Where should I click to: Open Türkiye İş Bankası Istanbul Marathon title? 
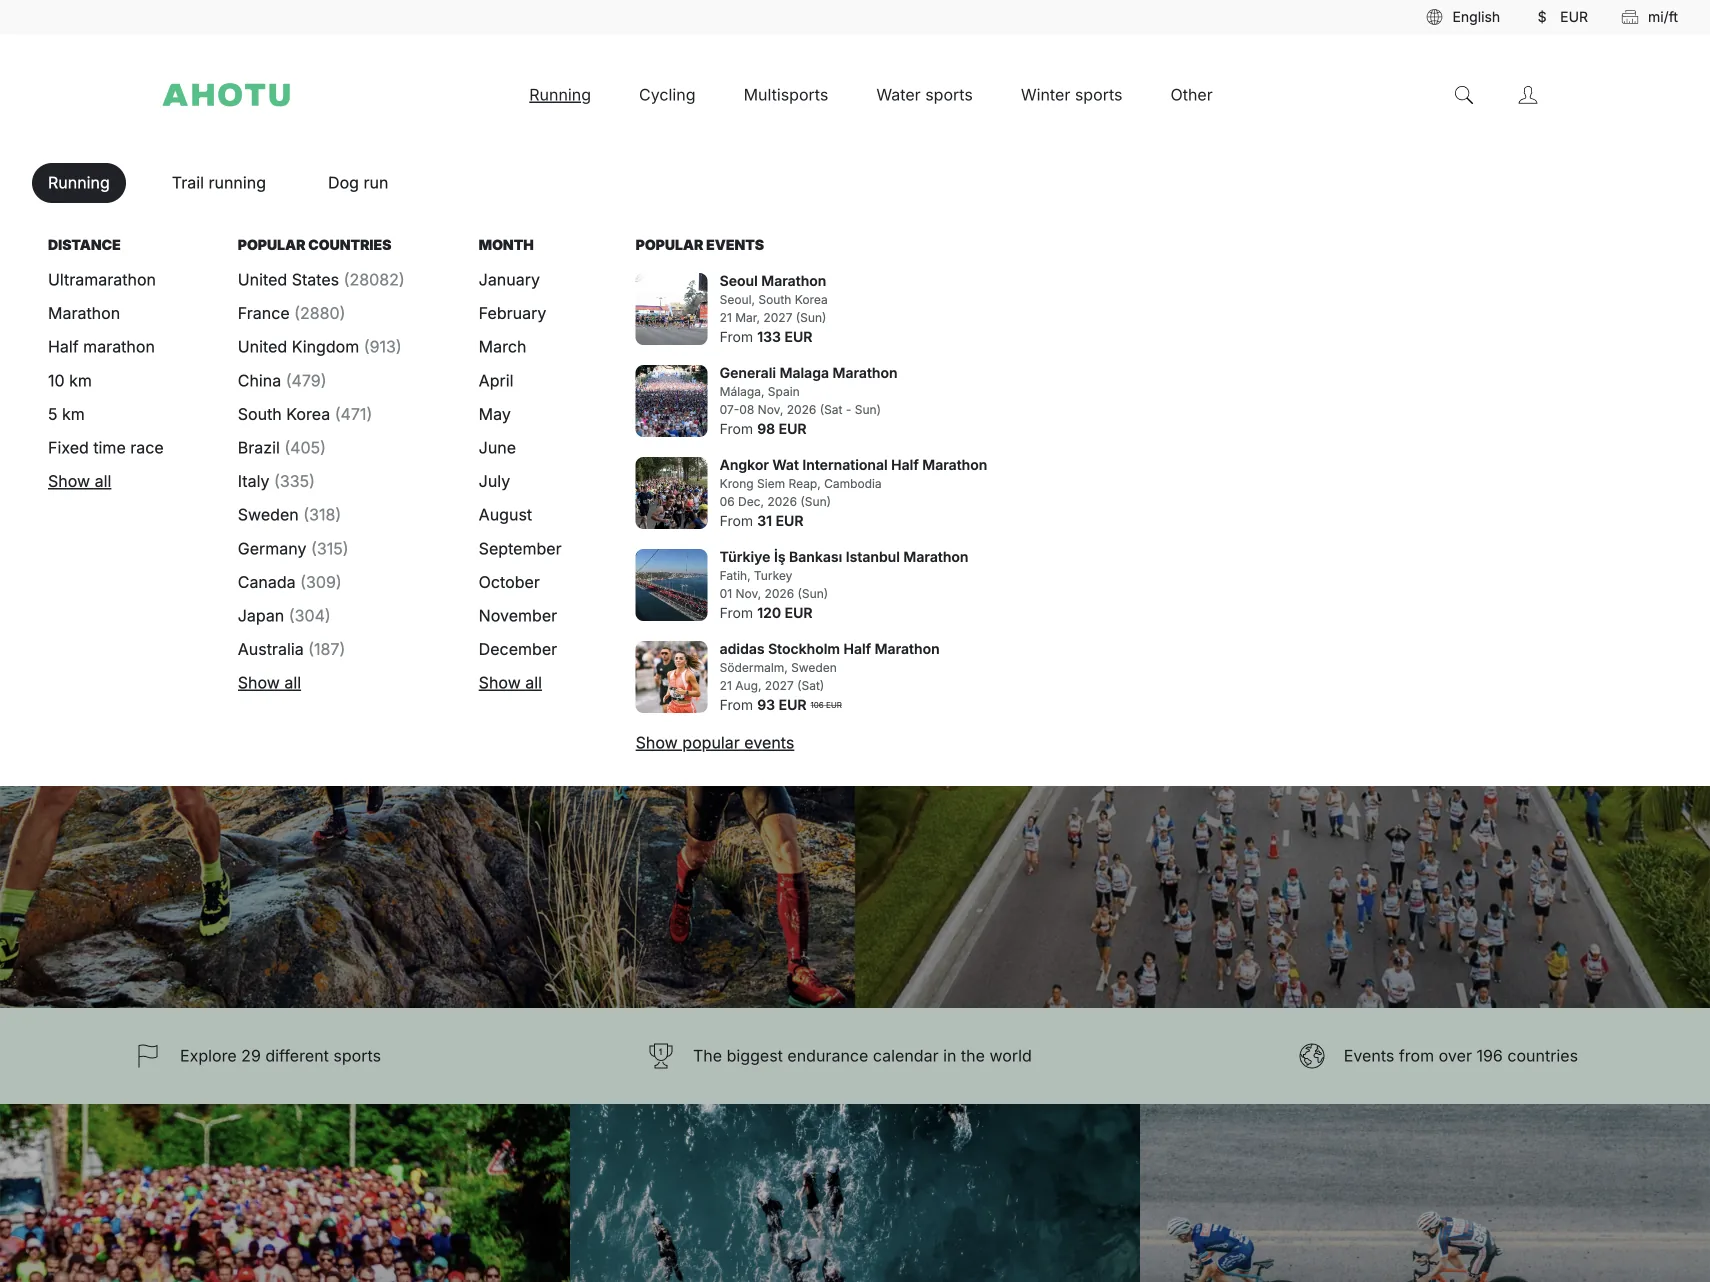[x=844, y=557]
